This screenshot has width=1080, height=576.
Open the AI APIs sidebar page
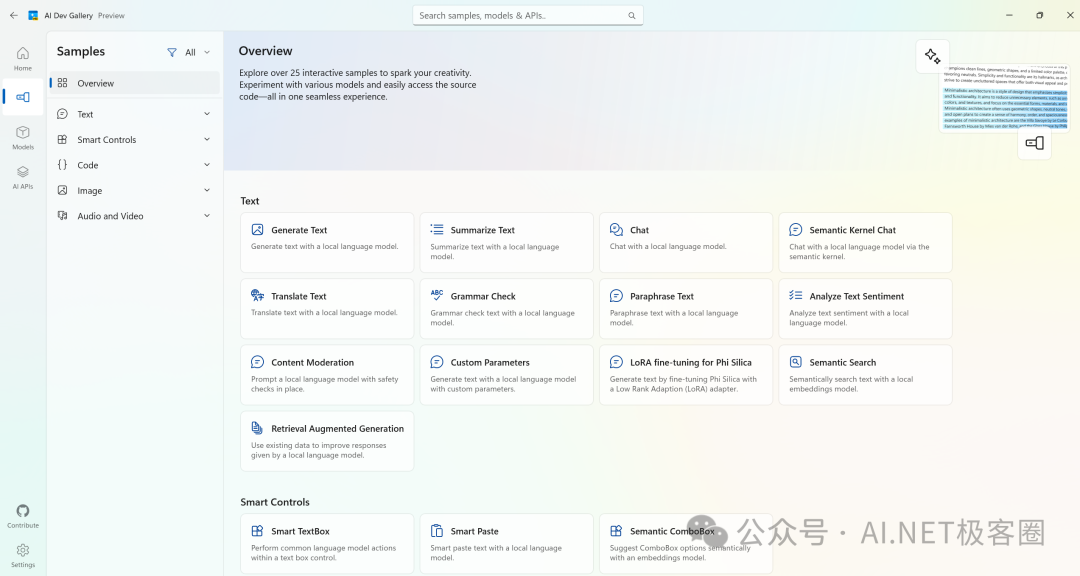tap(23, 177)
